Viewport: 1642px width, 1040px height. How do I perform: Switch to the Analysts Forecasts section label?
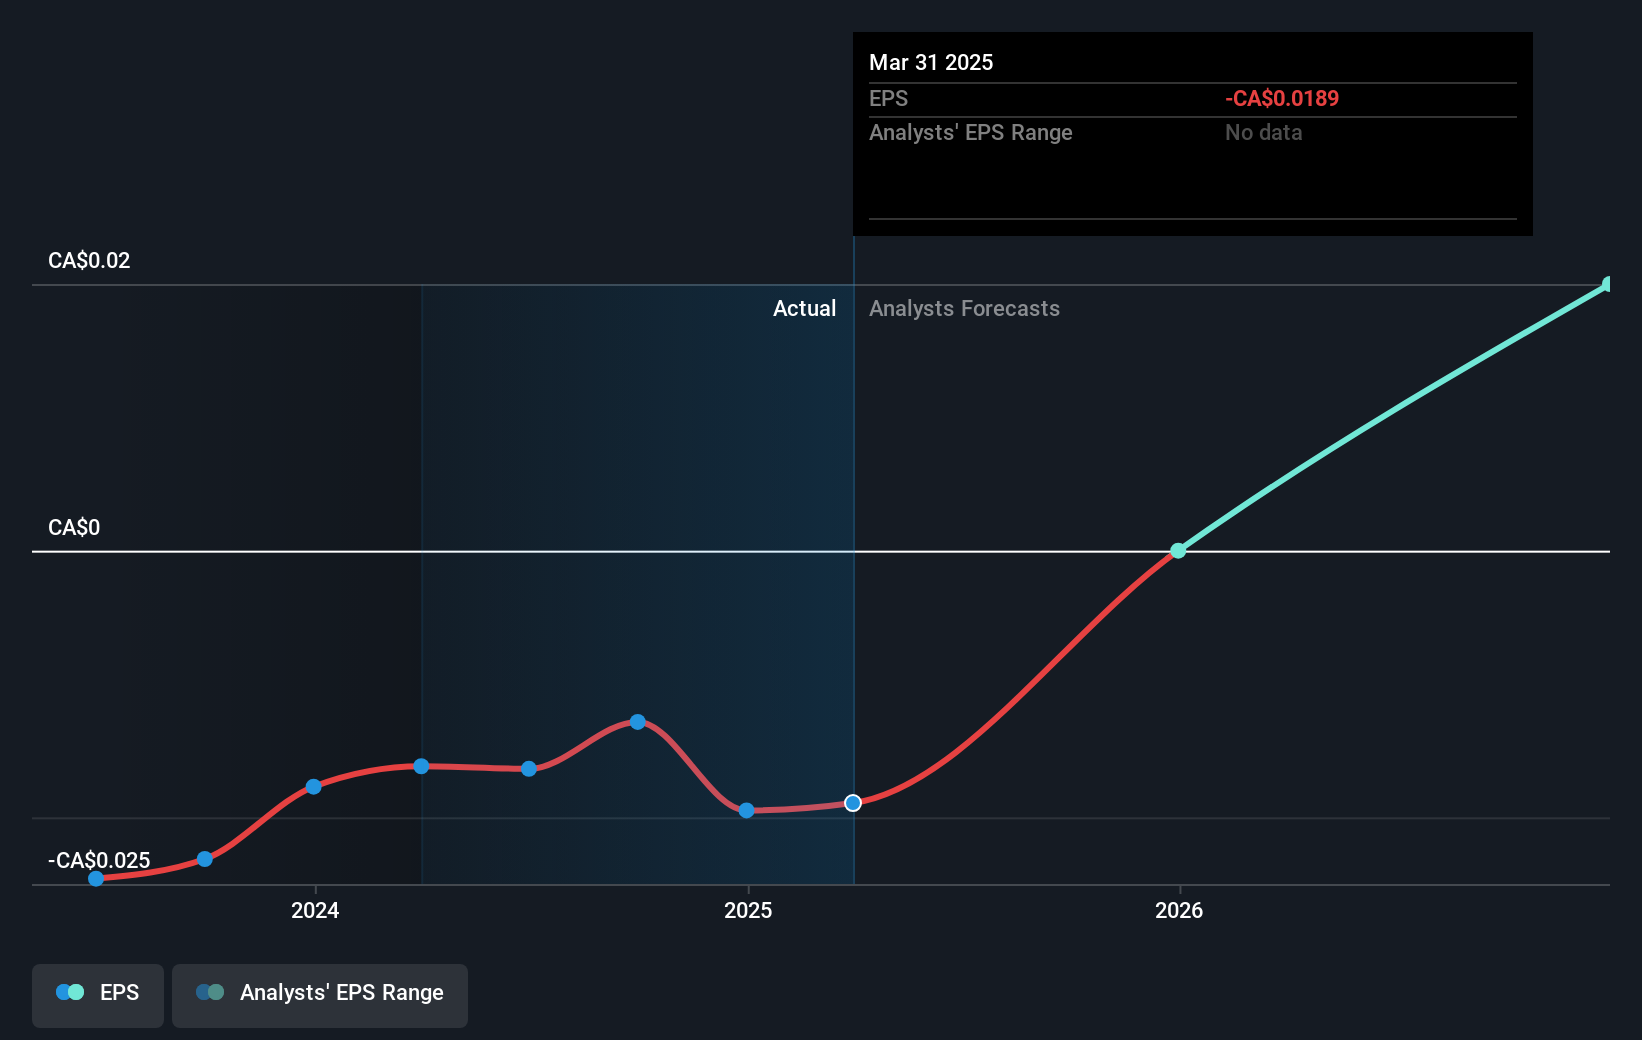tap(964, 308)
